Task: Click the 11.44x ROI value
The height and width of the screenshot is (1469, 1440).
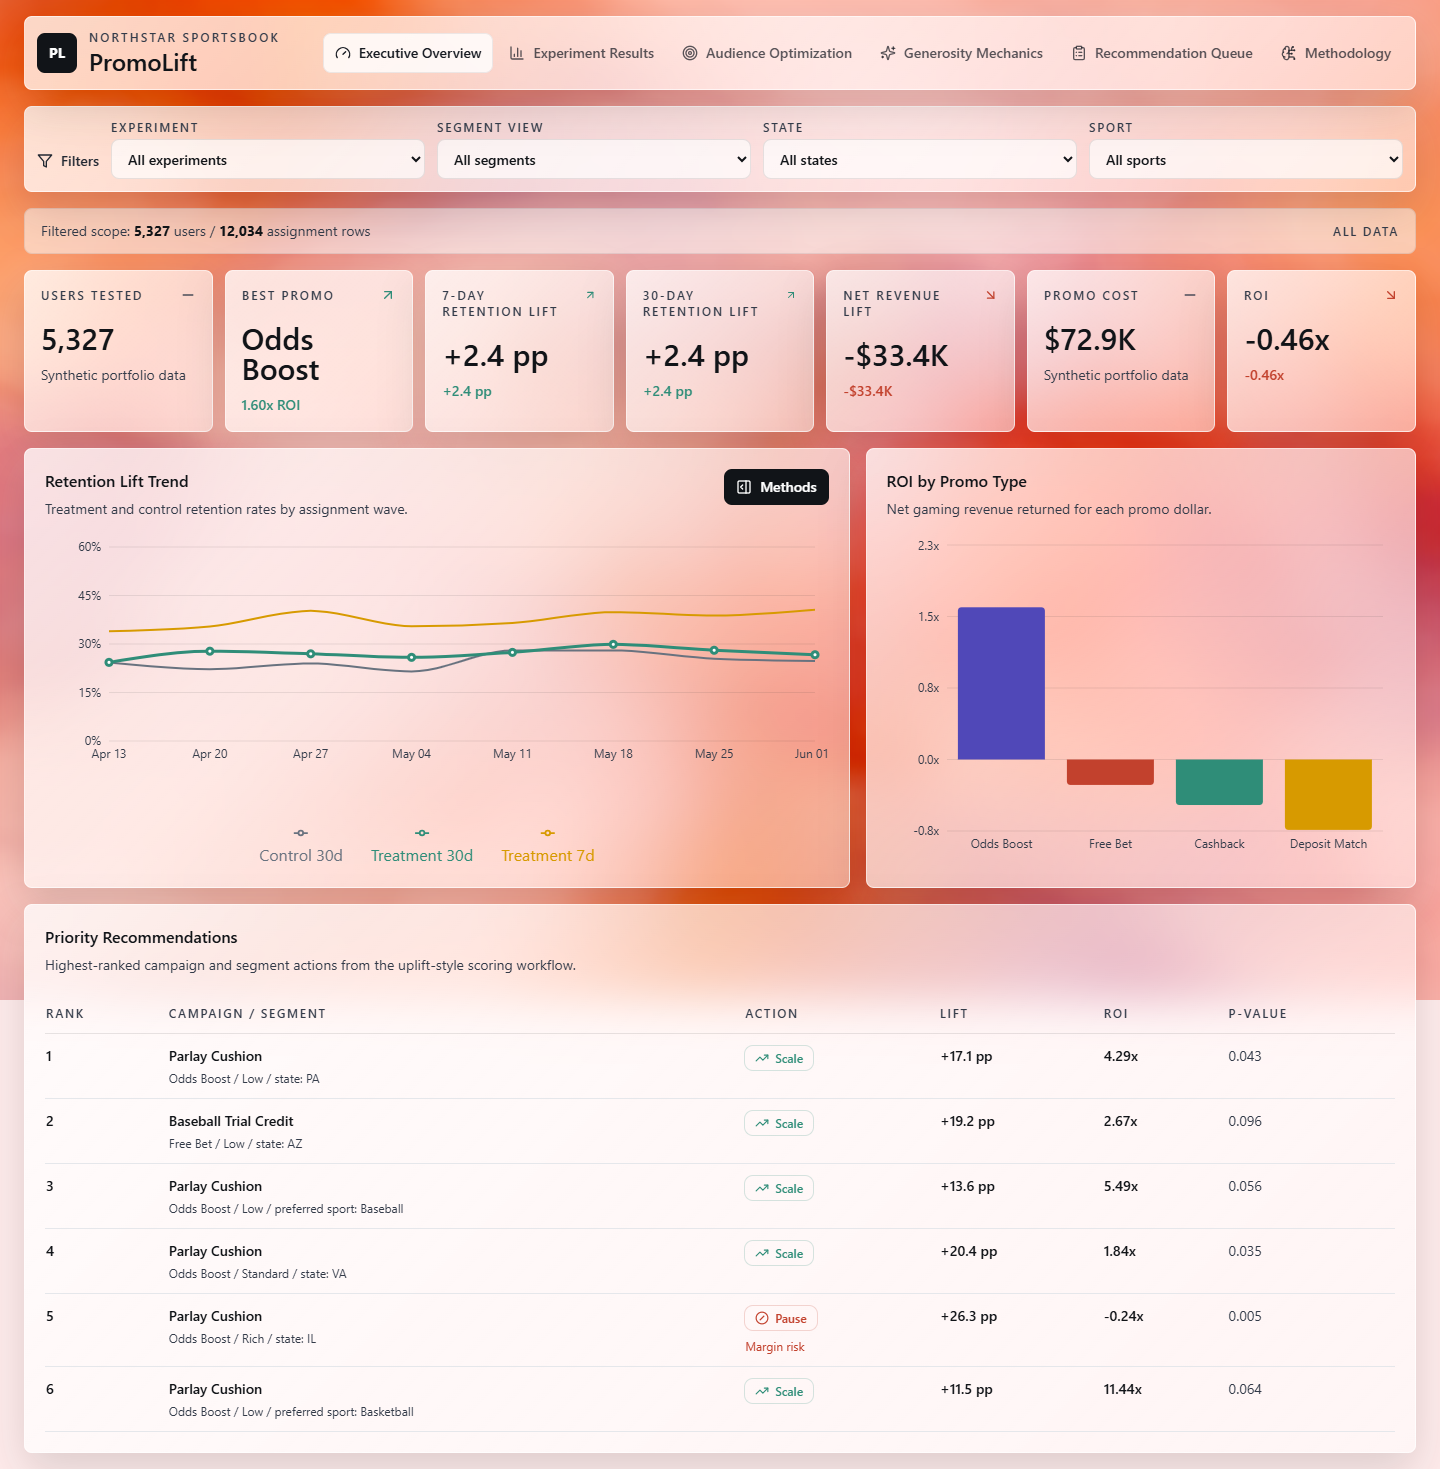Action: [1123, 1389]
